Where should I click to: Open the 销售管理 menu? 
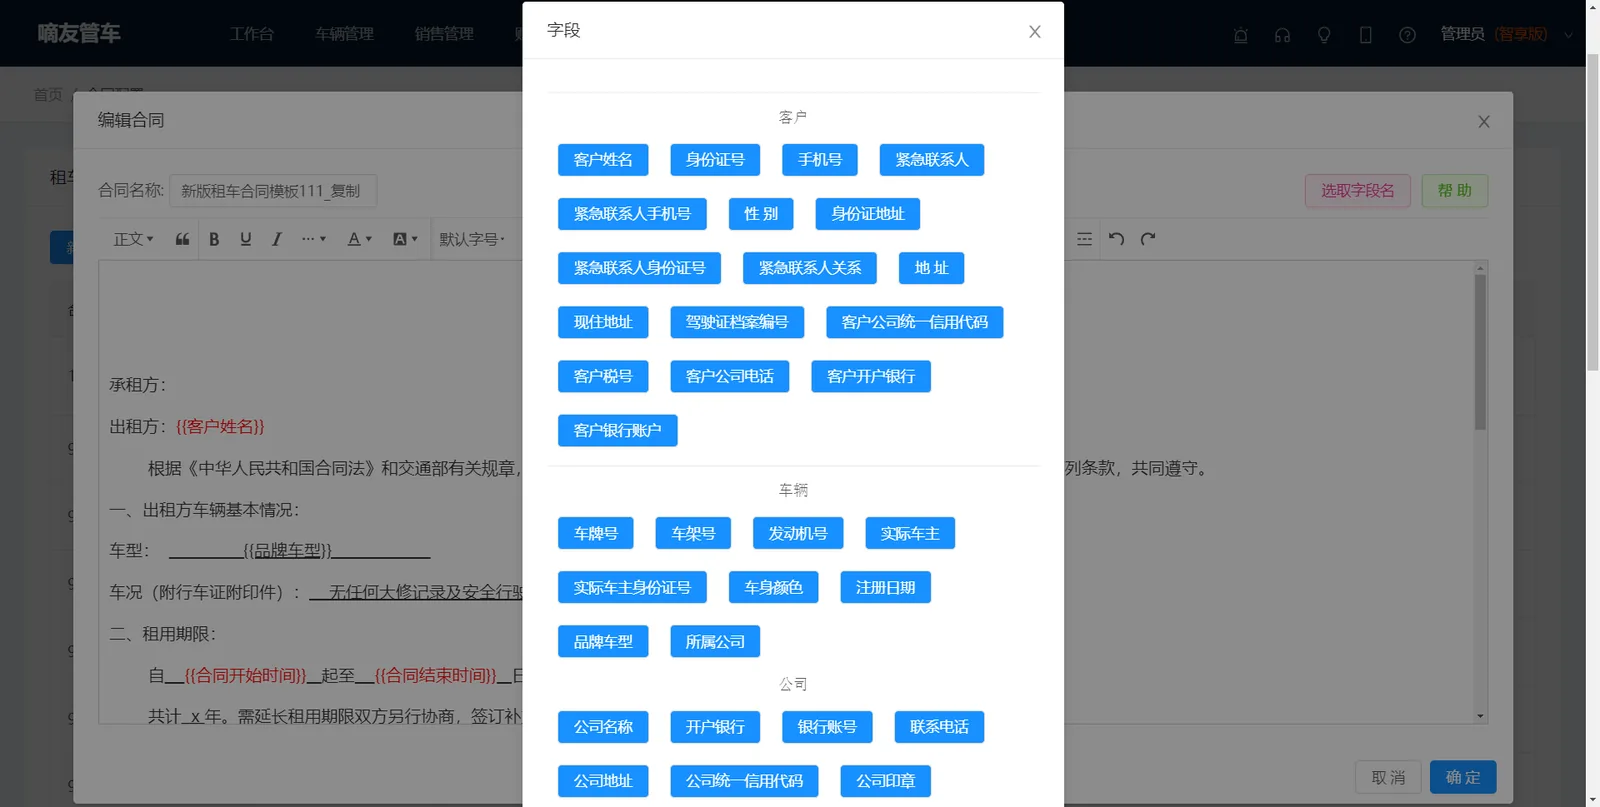coord(445,34)
